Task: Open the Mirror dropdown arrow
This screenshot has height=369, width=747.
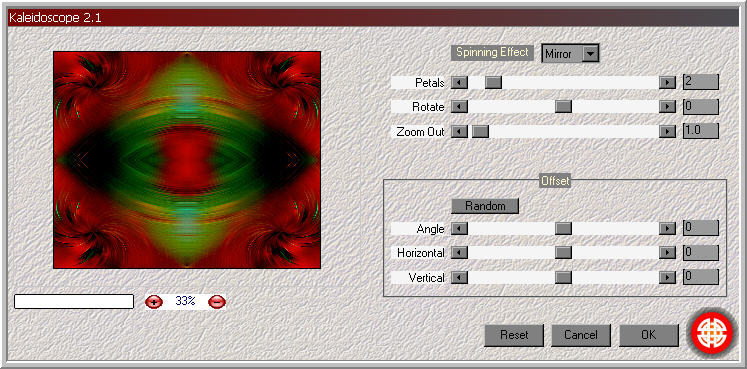Action: click(x=590, y=53)
